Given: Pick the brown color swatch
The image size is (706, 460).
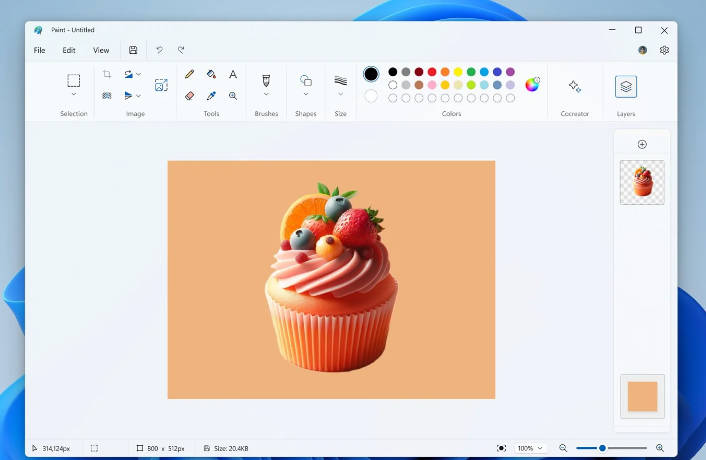Looking at the screenshot, I should click(419, 85).
